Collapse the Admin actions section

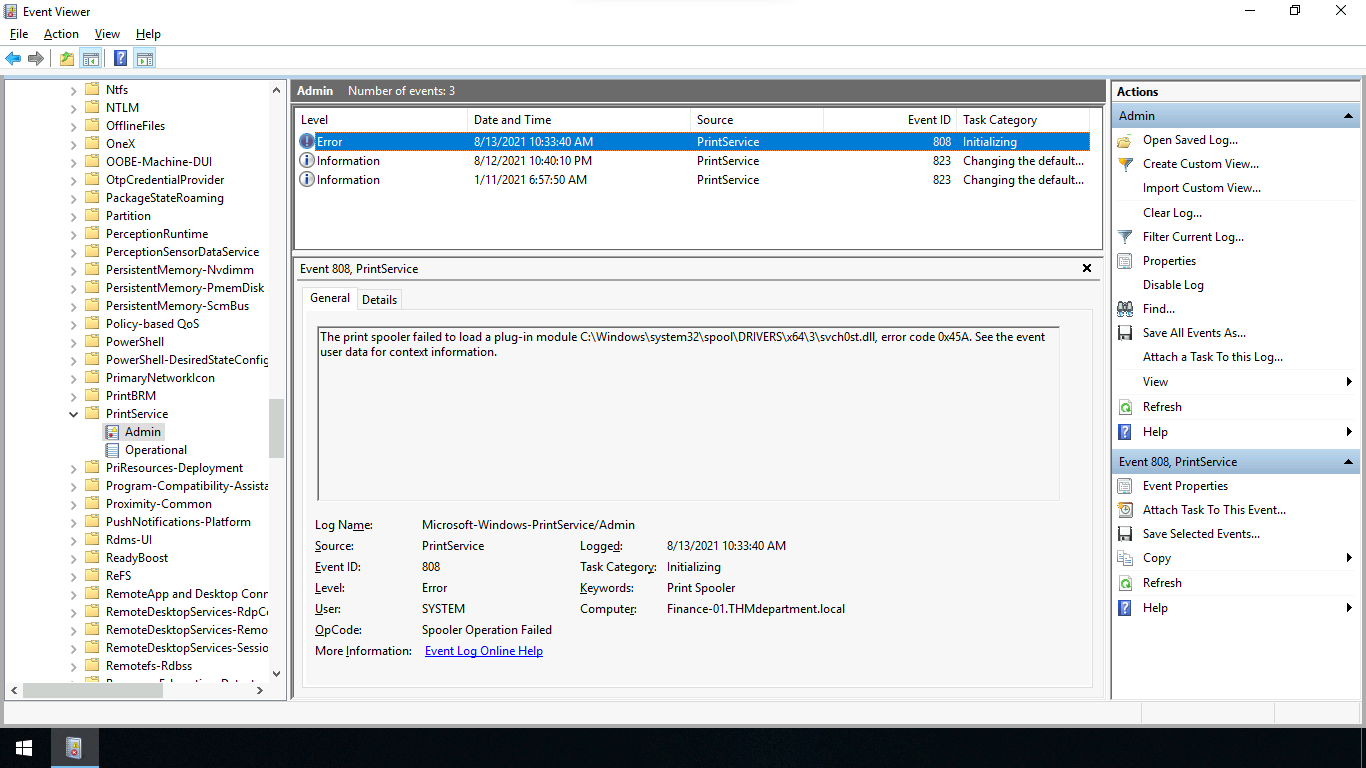[1348, 116]
